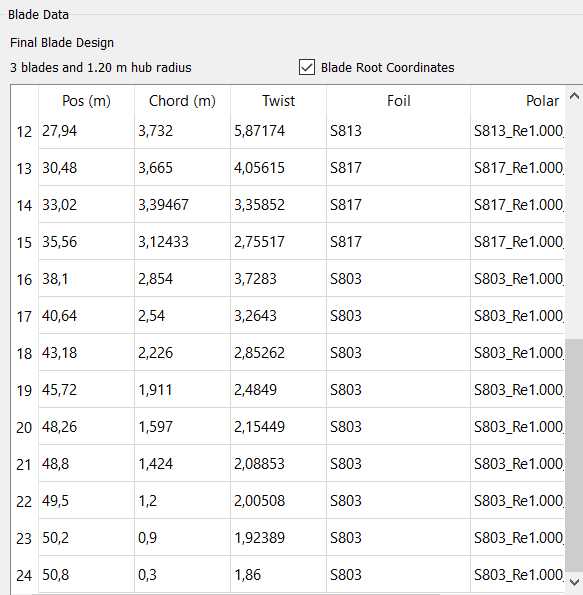
Task: Select chord cell 3,39467 in row 14
Action: (182, 205)
